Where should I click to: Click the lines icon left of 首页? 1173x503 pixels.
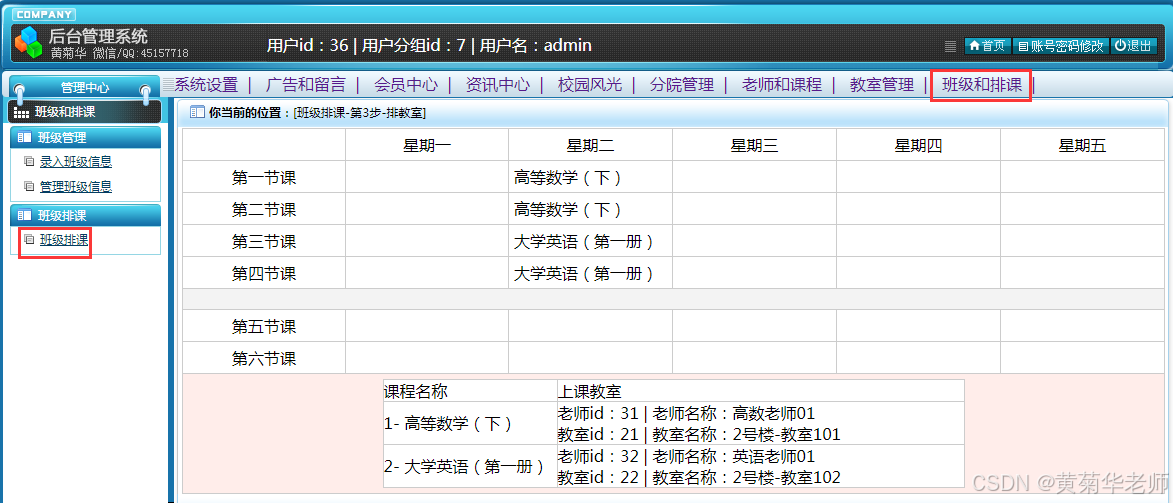point(950,46)
